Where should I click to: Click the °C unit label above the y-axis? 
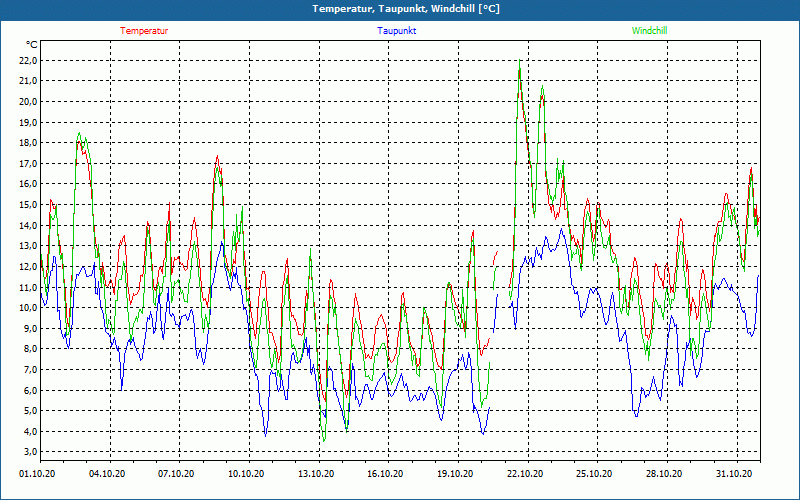(32, 45)
